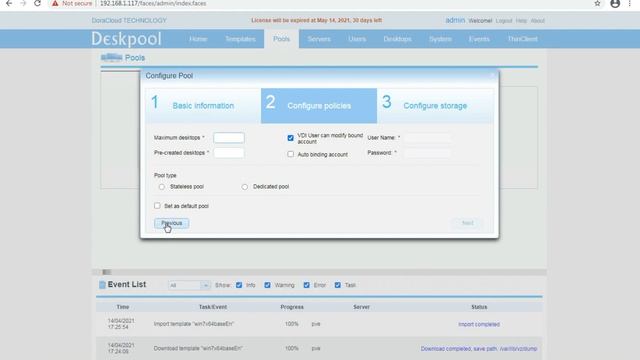Image resolution: width=640 pixels, height=360 pixels.
Task: Open the Templates menu tab
Action: 240,39
